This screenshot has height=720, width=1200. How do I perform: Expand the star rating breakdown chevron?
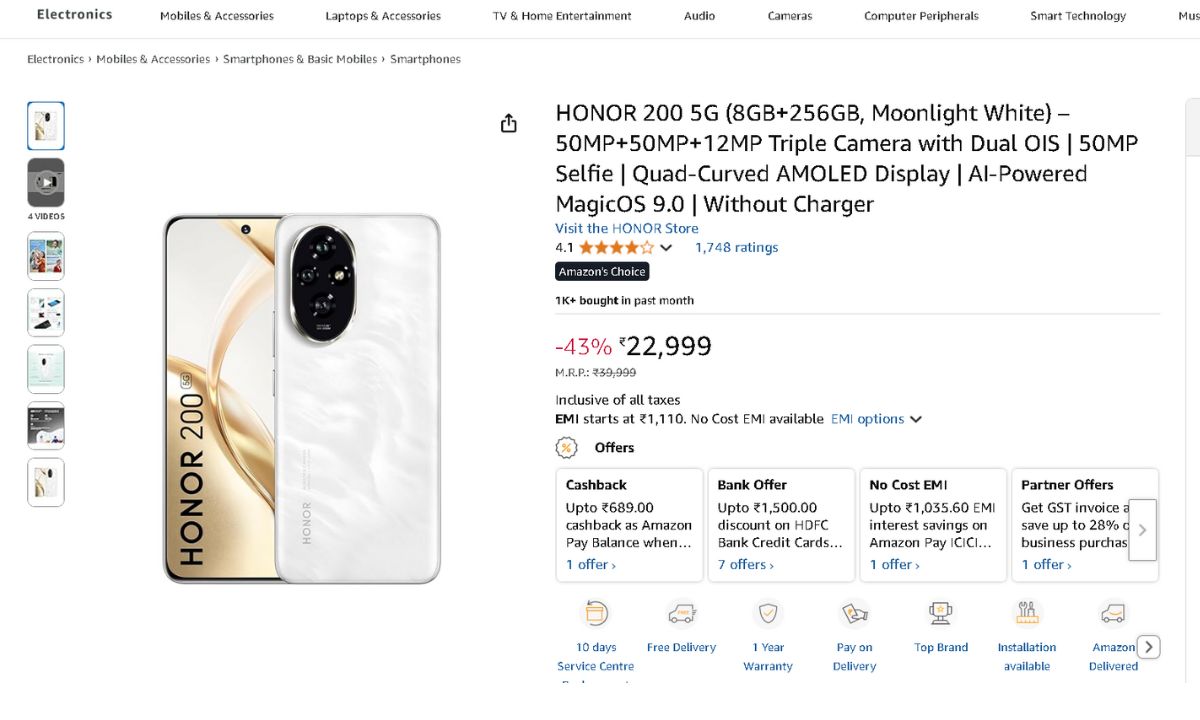667,248
